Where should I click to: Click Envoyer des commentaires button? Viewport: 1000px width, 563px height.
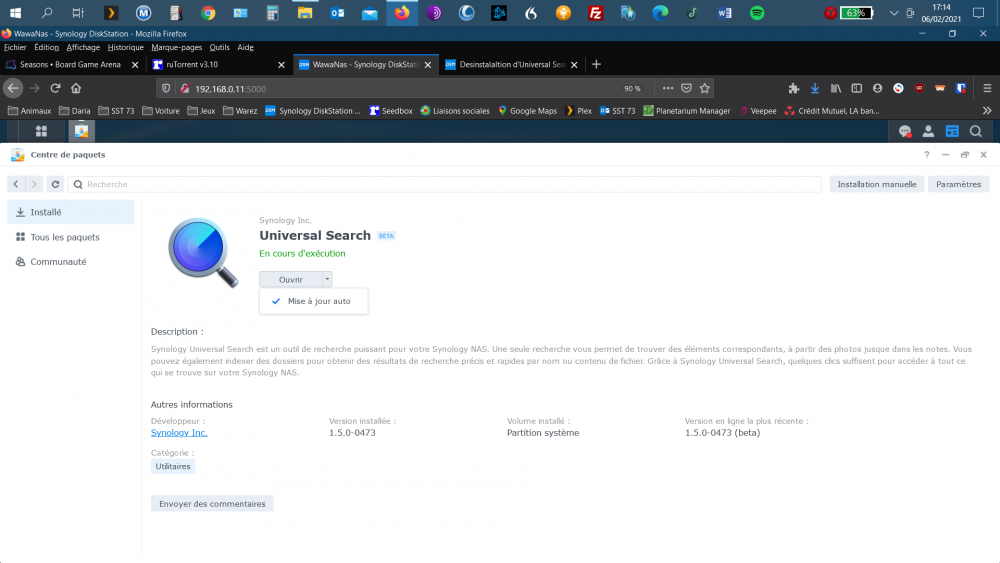click(x=212, y=504)
